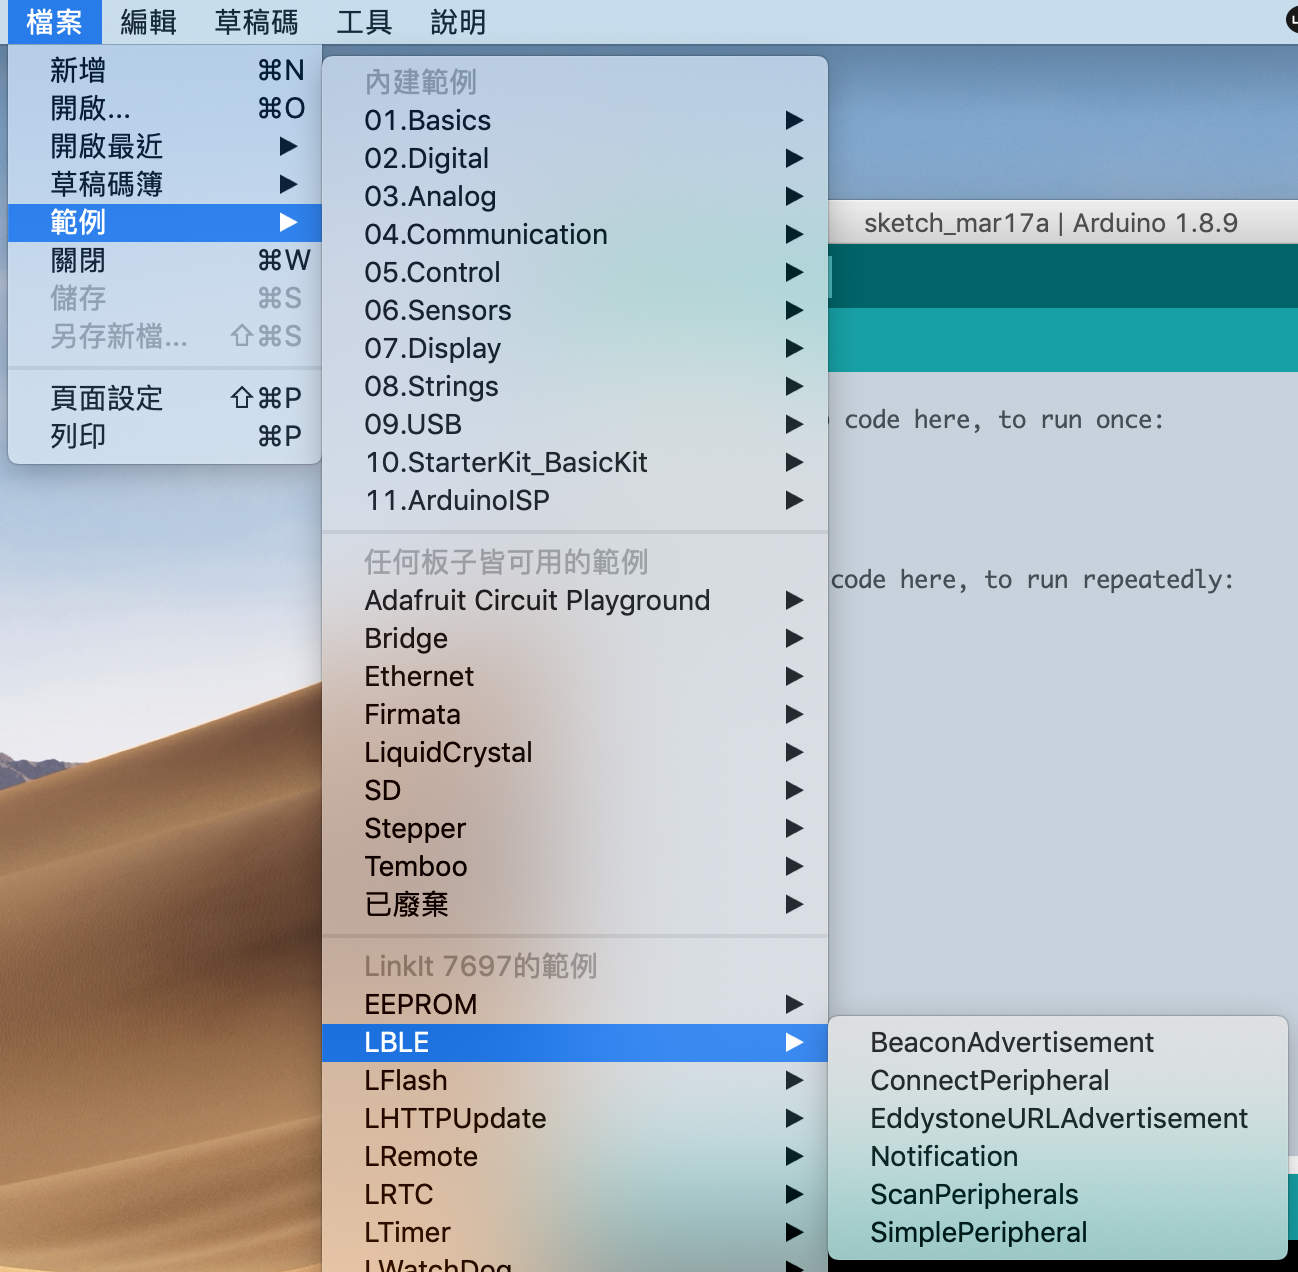Image resolution: width=1298 pixels, height=1272 pixels.
Task: Open the 說明 menu
Action: 458,21
